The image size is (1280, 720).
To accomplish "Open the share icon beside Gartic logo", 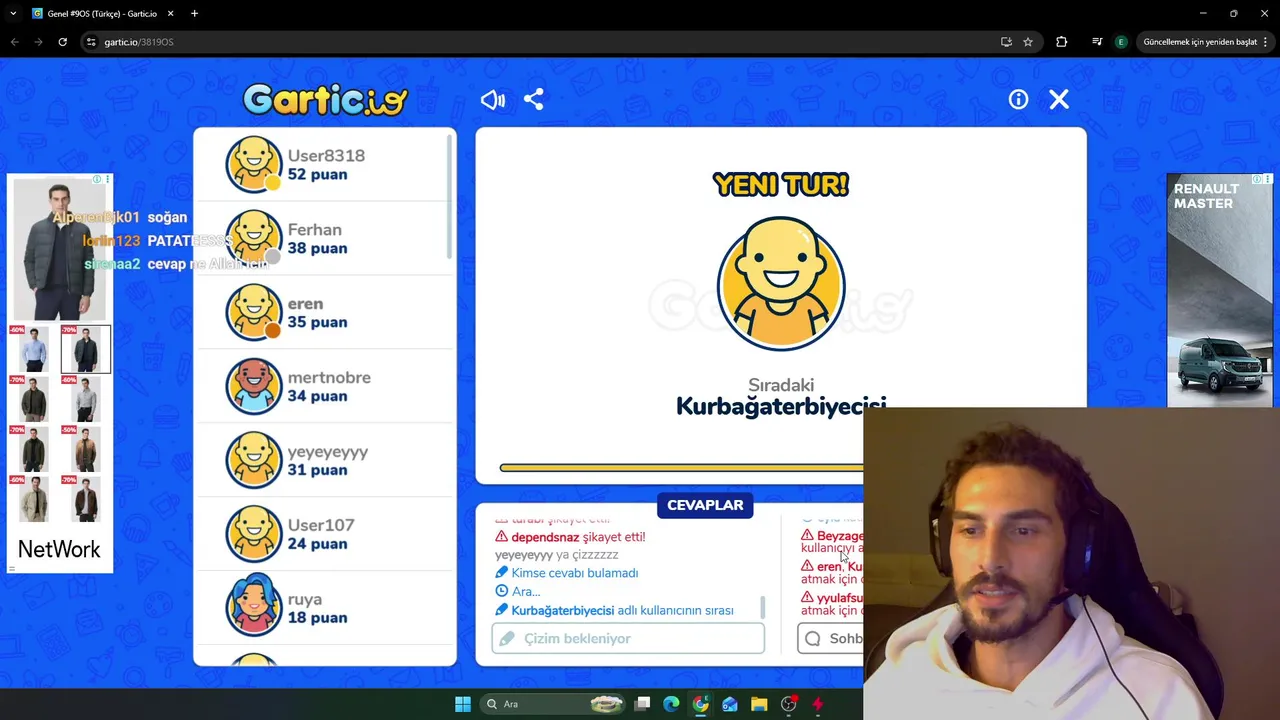I will pos(534,99).
